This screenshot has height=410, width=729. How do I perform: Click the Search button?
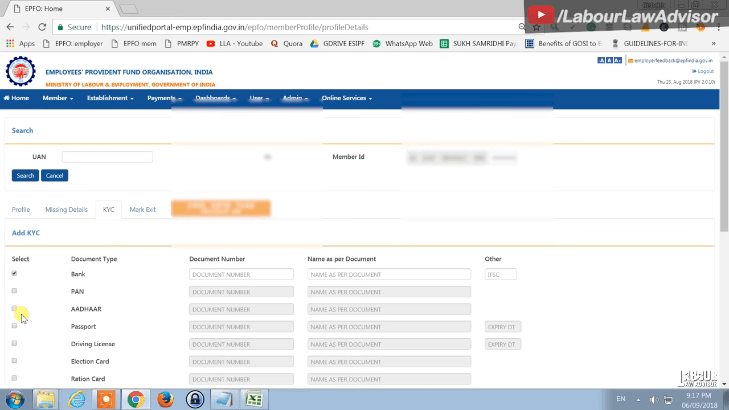[x=25, y=175]
